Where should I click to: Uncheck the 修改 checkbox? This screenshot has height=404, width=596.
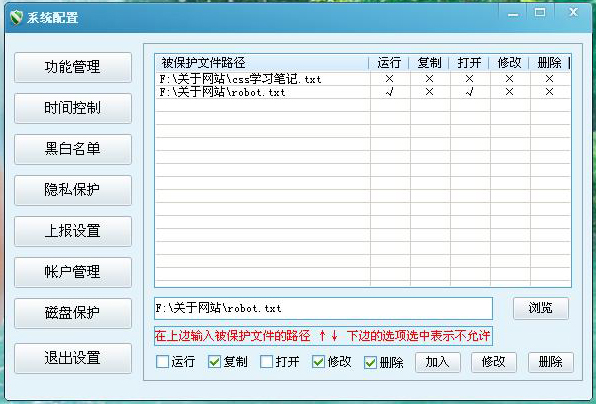click(319, 362)
